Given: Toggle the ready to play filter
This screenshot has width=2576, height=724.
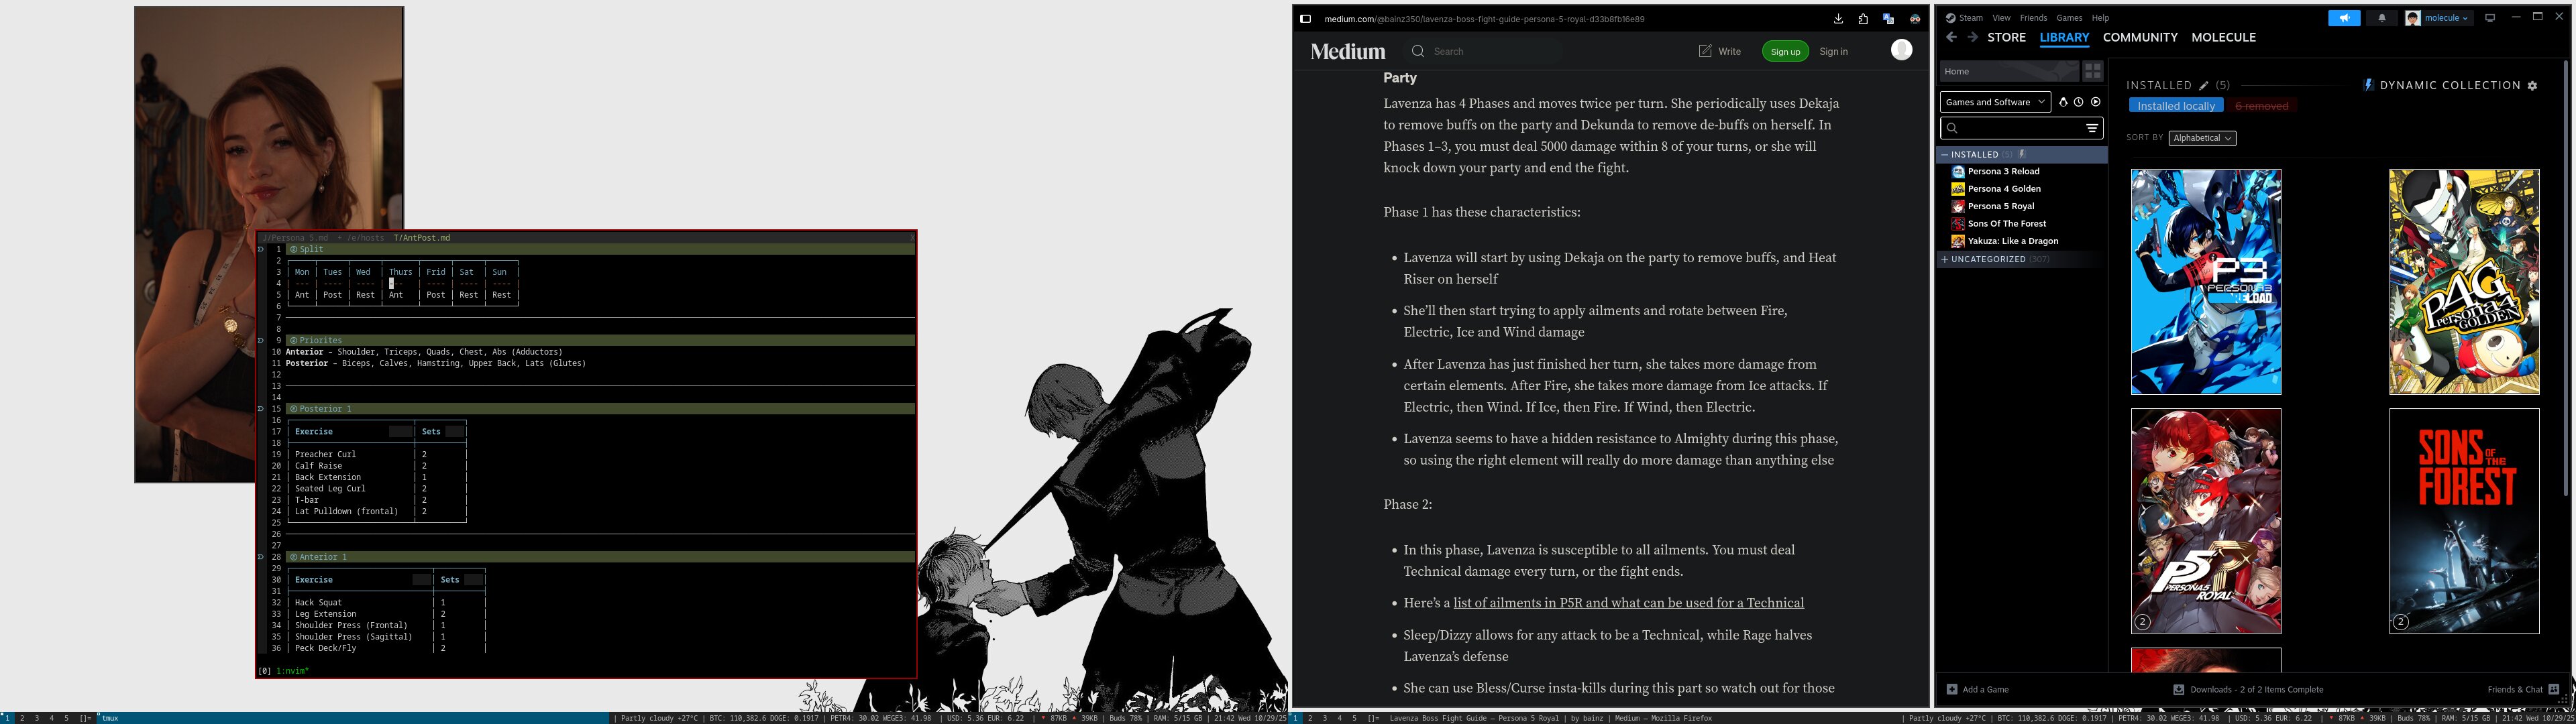Looking at the screenshot, I should point(2096,102).
